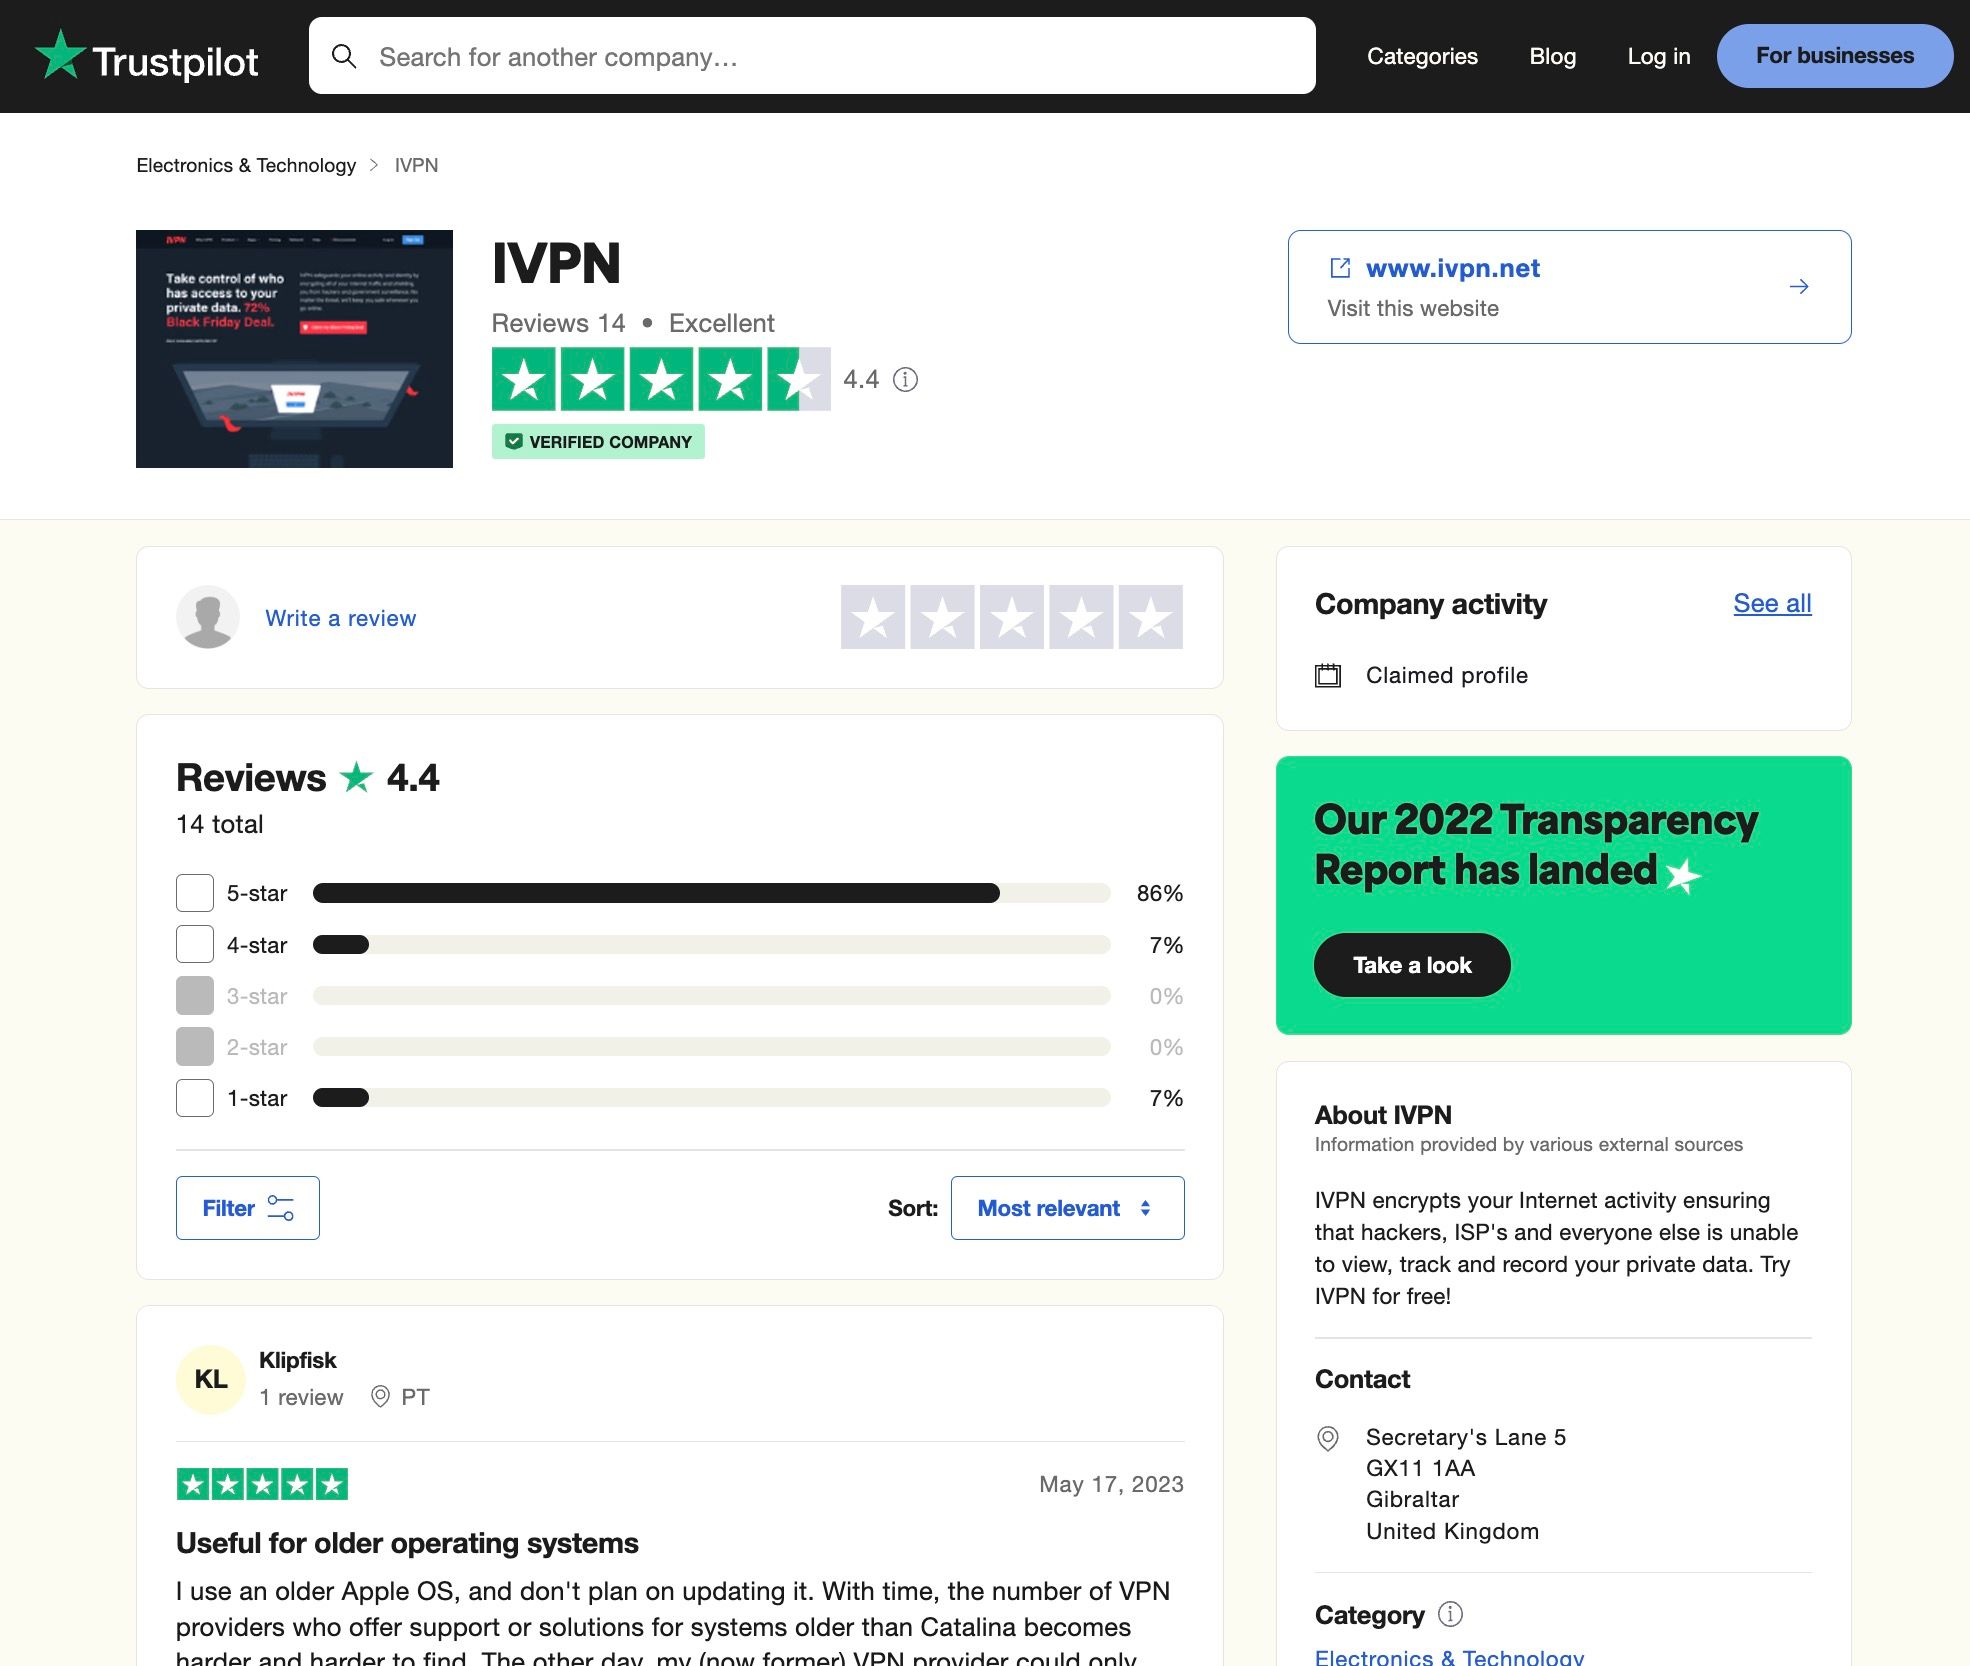Click the breadcrumb chevron separator
Image resolution: width=1970 pixels, height=1666 pixels.
pos(374,165)
